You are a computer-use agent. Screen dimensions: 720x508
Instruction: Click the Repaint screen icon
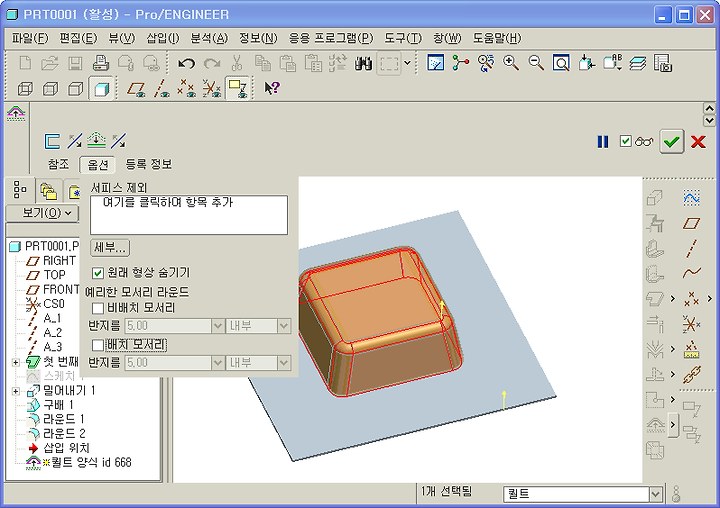pos(435,63)
